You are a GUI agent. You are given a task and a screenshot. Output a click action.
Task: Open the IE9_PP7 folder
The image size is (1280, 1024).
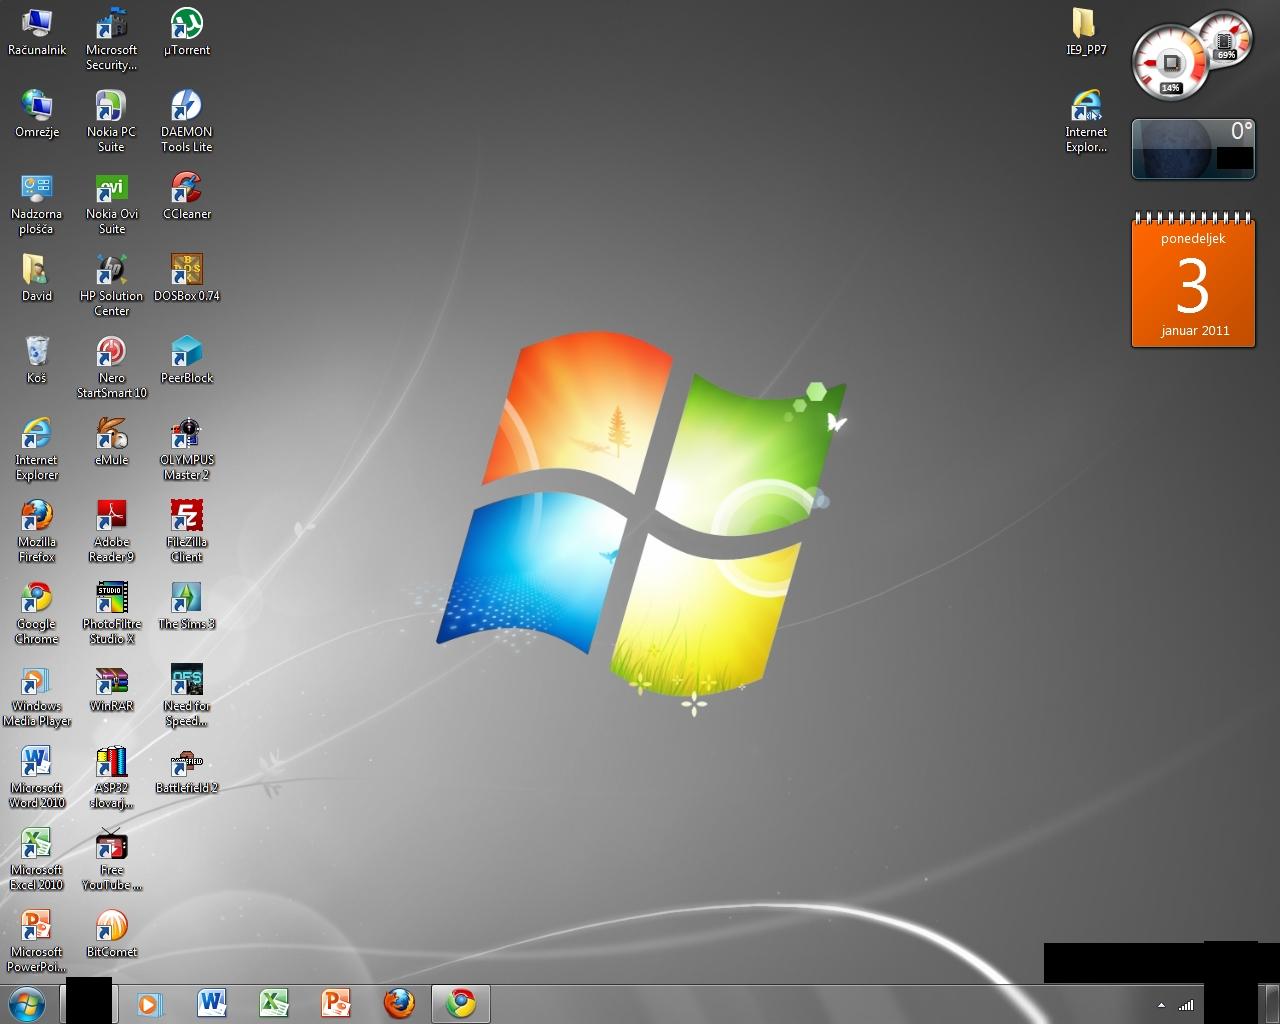click(1085, 32)
